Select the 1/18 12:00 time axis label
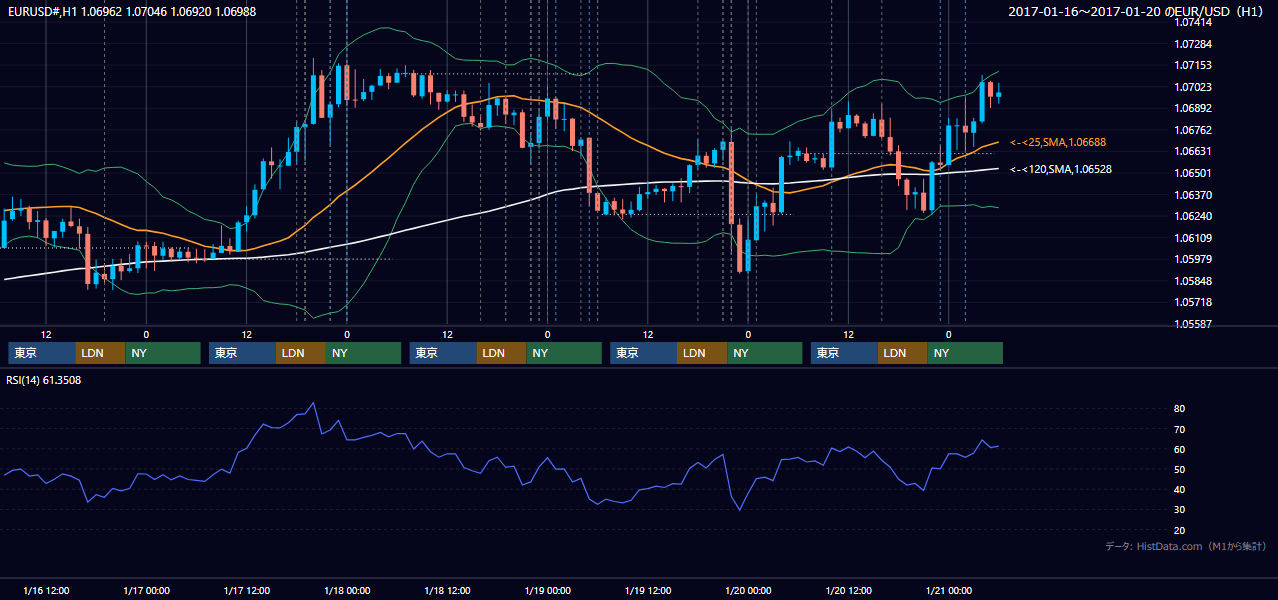The width and height of the screenshot is (1278, 600). coord(448,590)
